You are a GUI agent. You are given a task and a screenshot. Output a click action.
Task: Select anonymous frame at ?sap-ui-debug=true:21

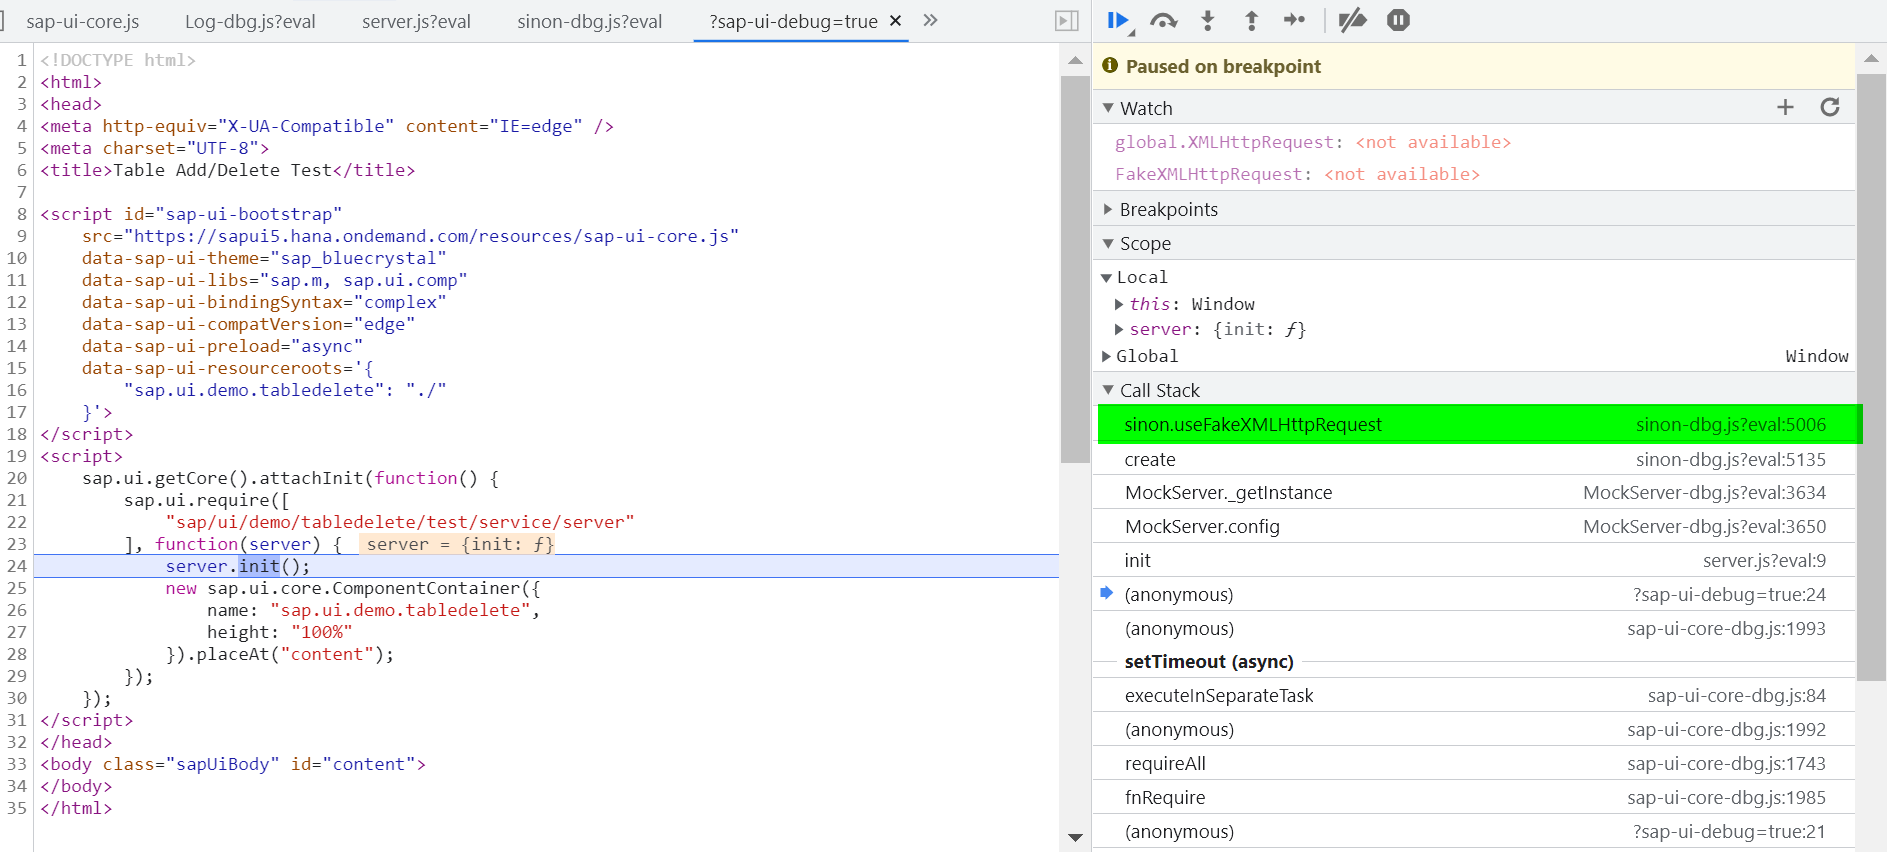(x=1475, y=831)
